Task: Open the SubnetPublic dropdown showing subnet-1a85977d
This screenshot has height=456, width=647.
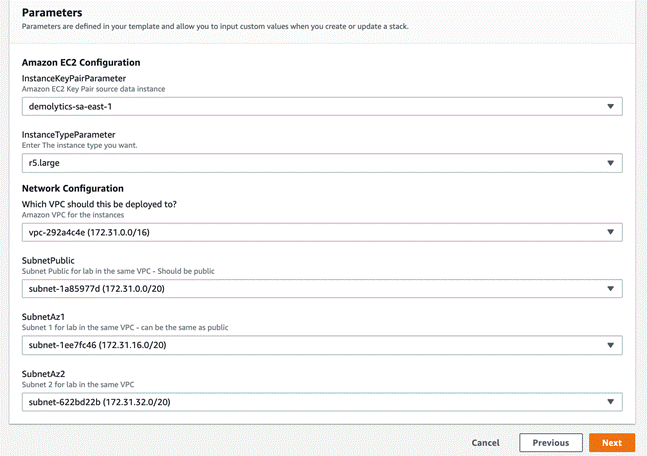Action: [x=322, y=288]
